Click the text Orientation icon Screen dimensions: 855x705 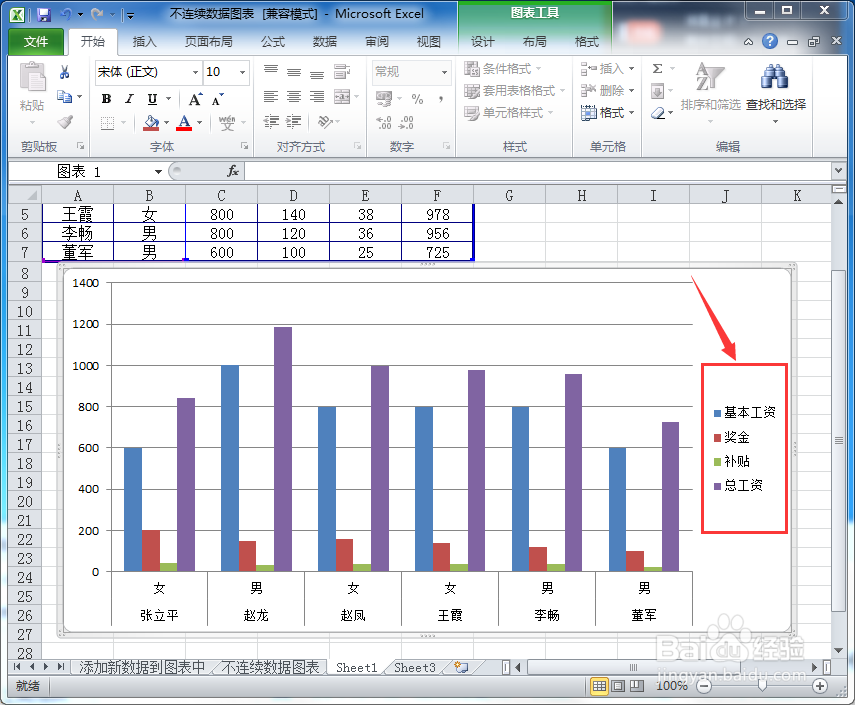coord(326,122)
